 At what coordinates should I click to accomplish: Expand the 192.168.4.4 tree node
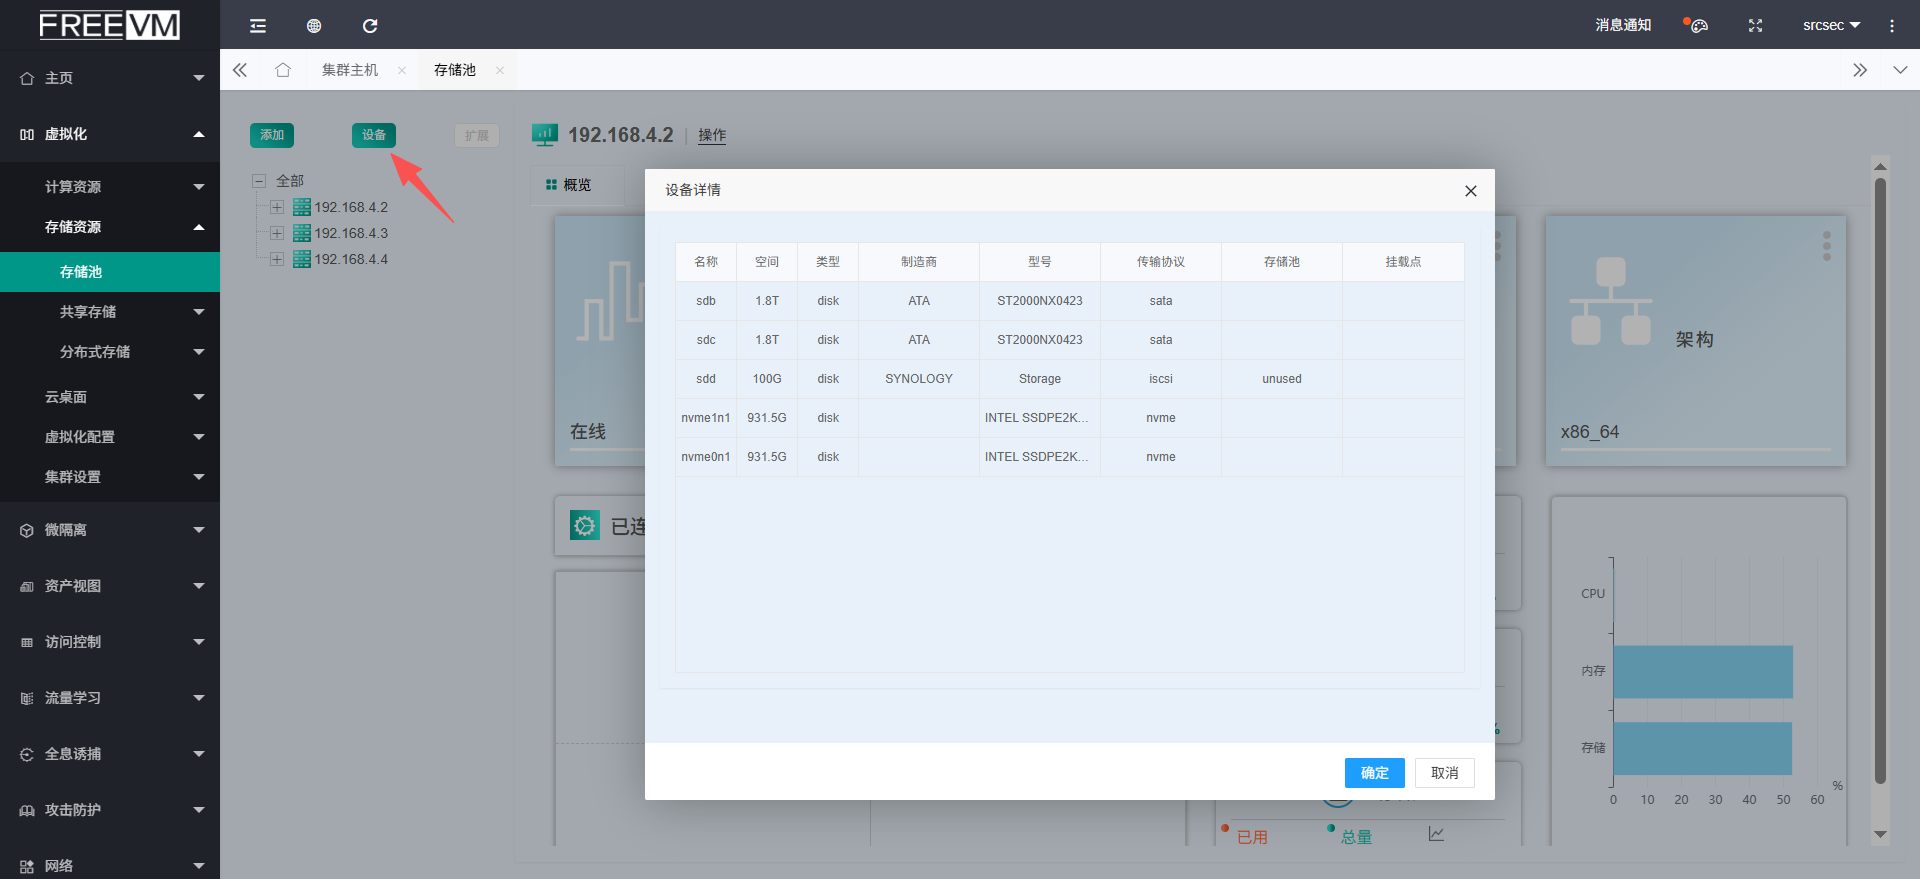(x=277, y=259)
